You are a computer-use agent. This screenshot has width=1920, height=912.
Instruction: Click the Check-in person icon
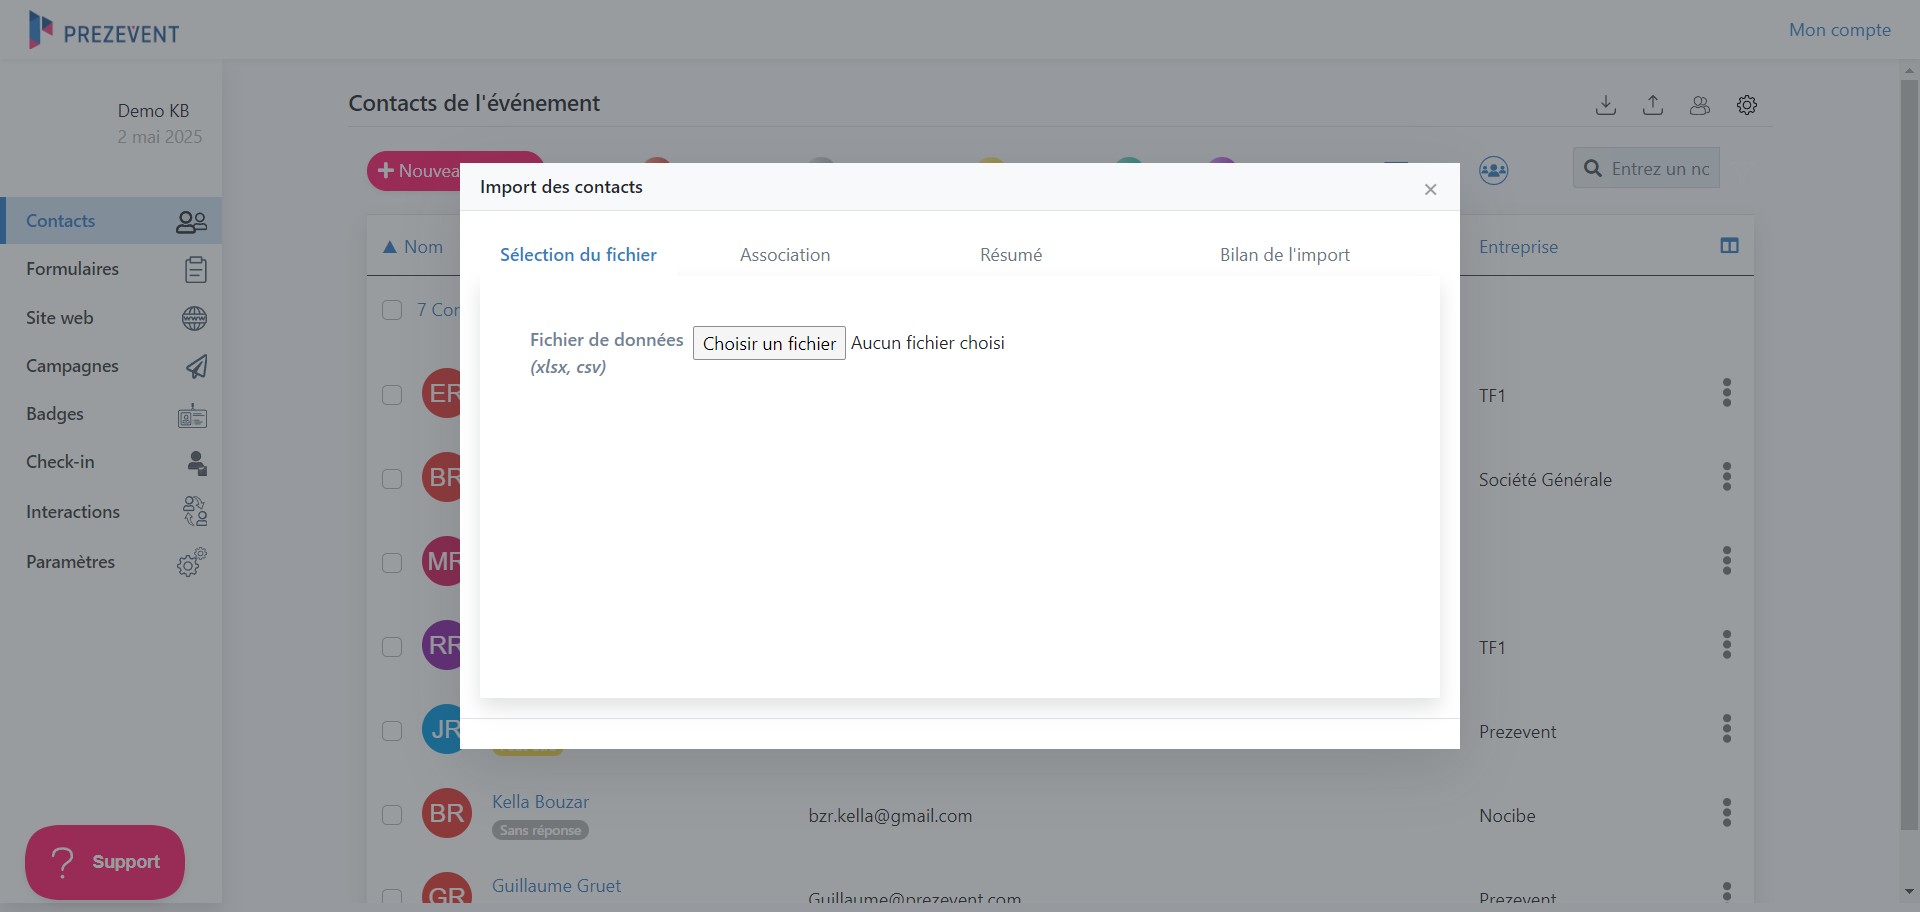[197, 463]
